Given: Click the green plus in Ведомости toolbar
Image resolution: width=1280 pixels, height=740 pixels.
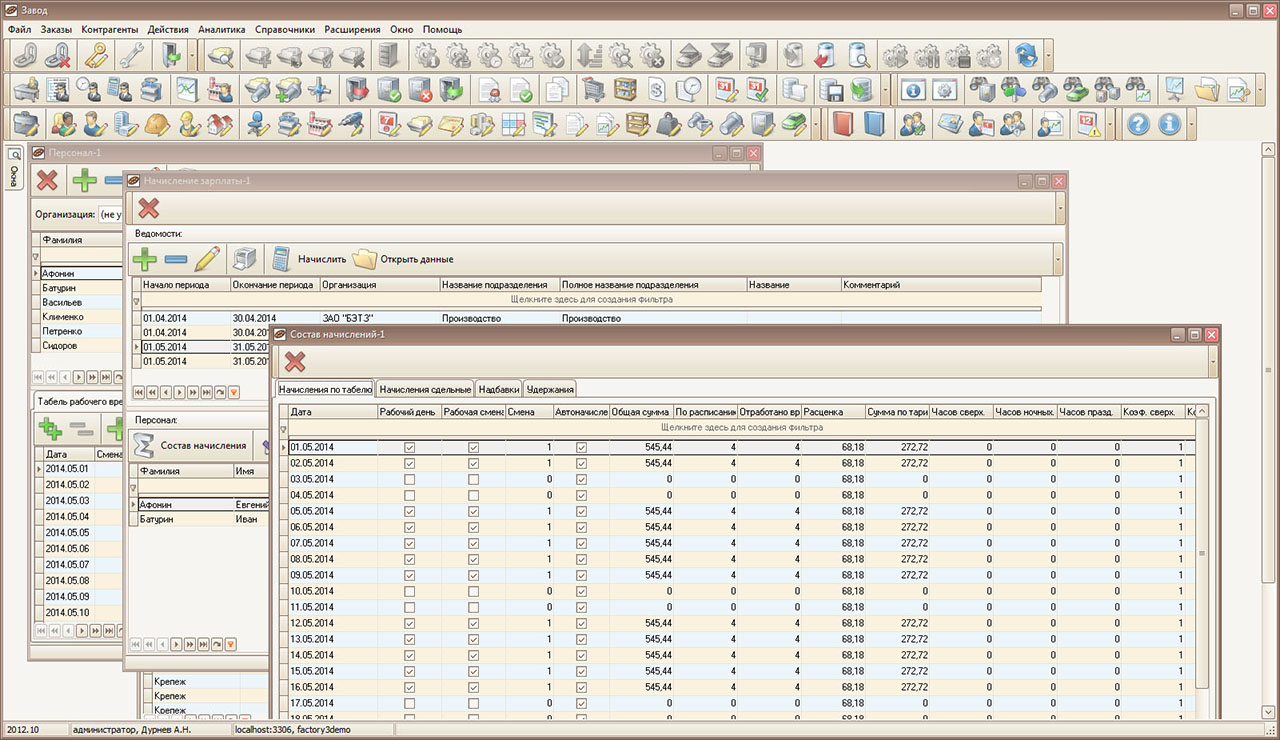Looking at the screenshot, I should 145,260.
